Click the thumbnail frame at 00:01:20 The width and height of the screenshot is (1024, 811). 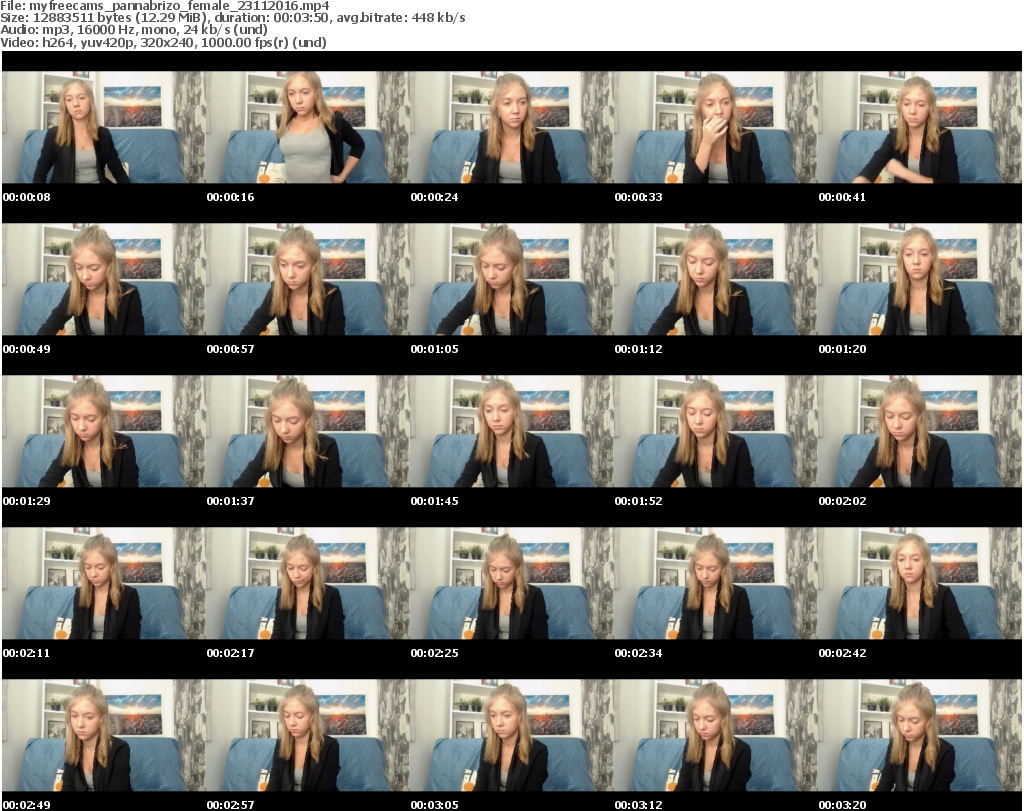[920, 279]
